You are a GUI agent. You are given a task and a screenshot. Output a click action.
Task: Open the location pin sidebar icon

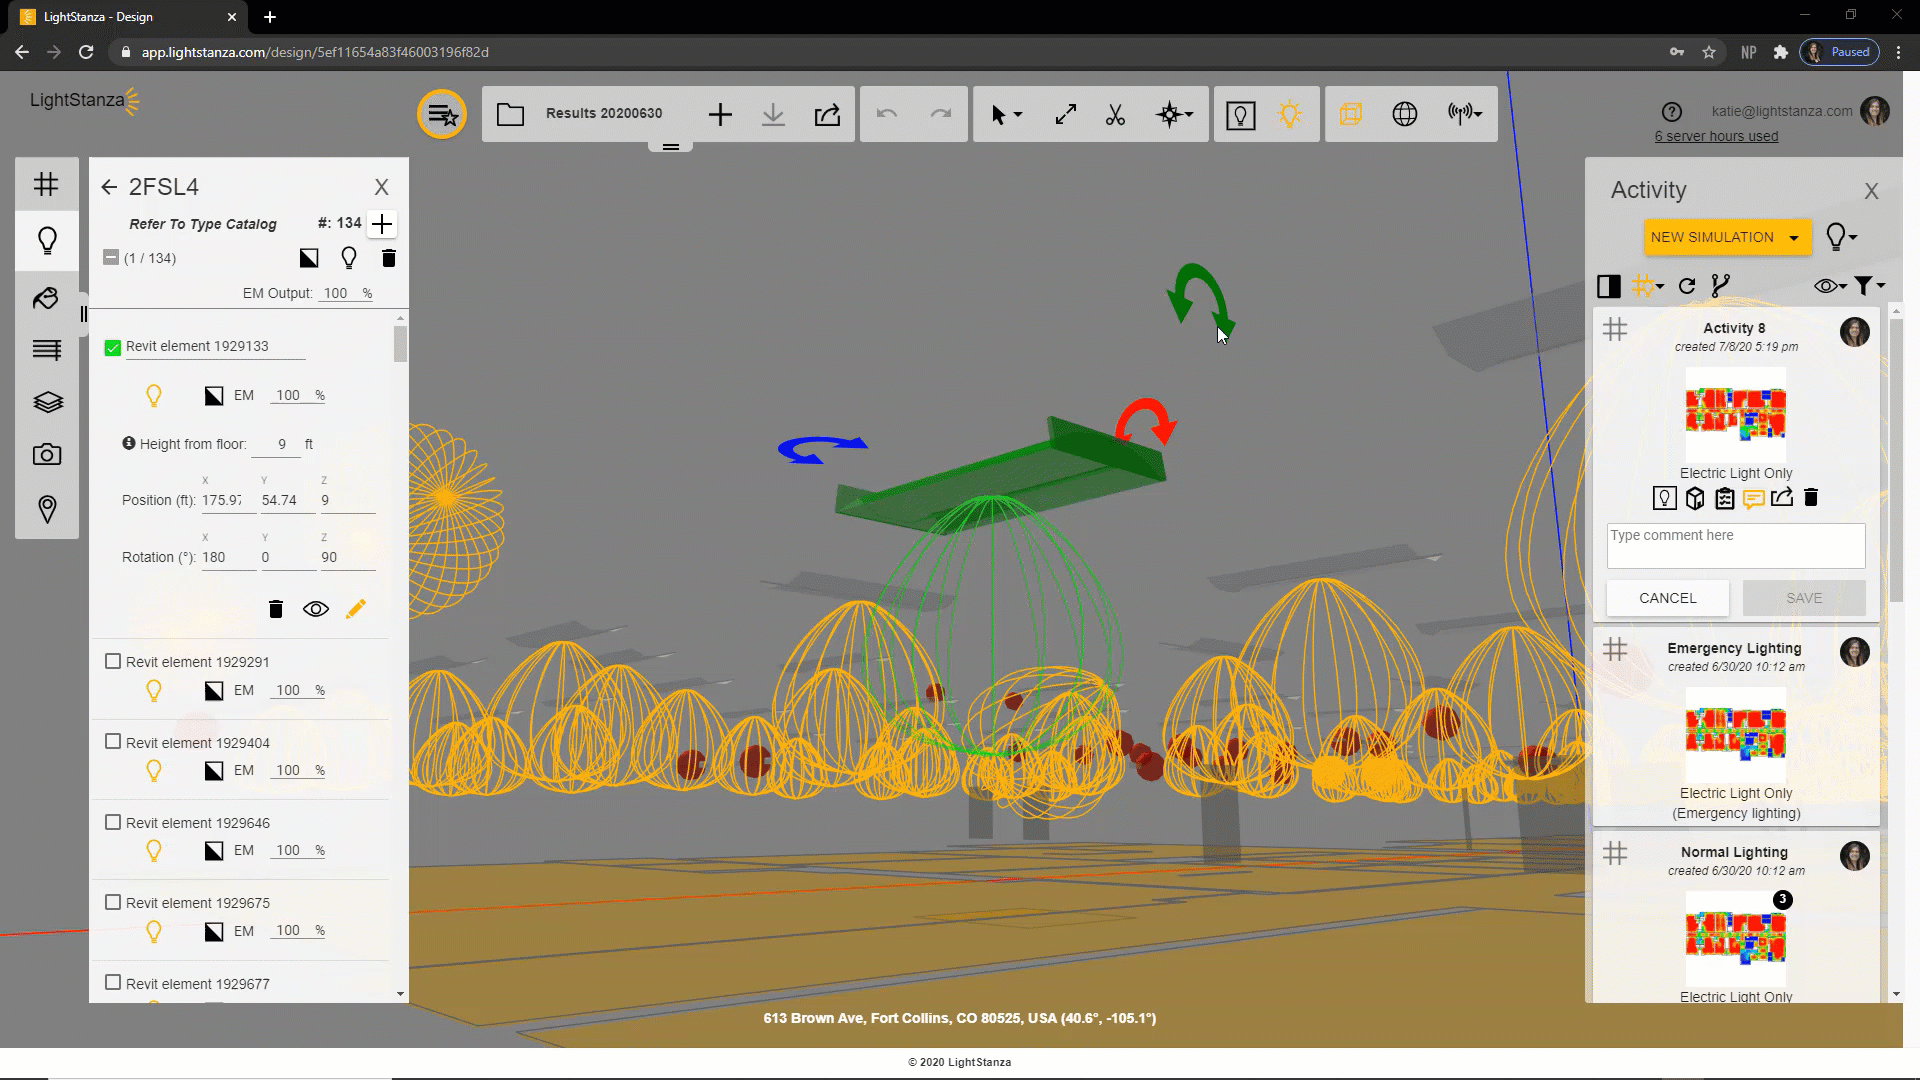[47, 509]
